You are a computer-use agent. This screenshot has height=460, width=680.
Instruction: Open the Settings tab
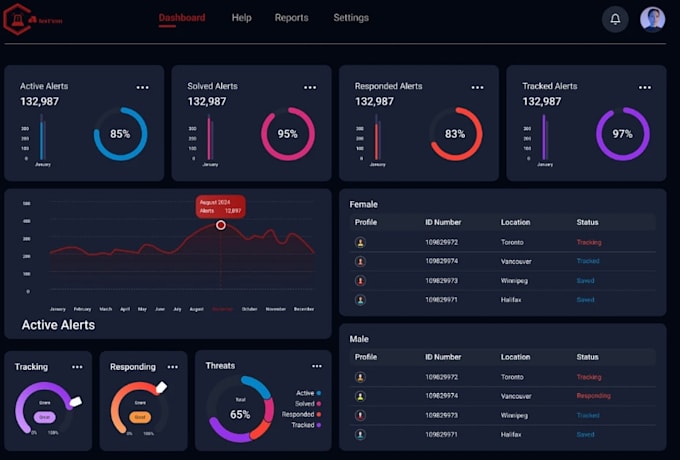[351, 18]
